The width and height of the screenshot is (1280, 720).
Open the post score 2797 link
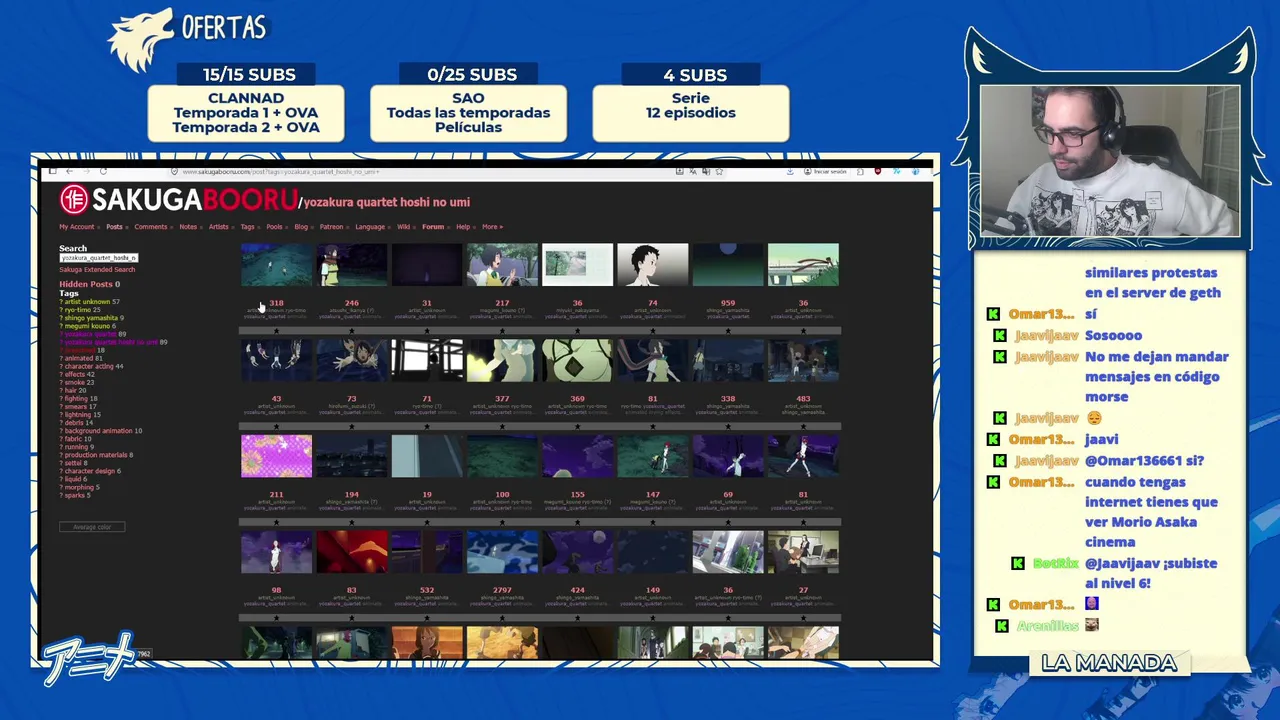tap(502, 590)
